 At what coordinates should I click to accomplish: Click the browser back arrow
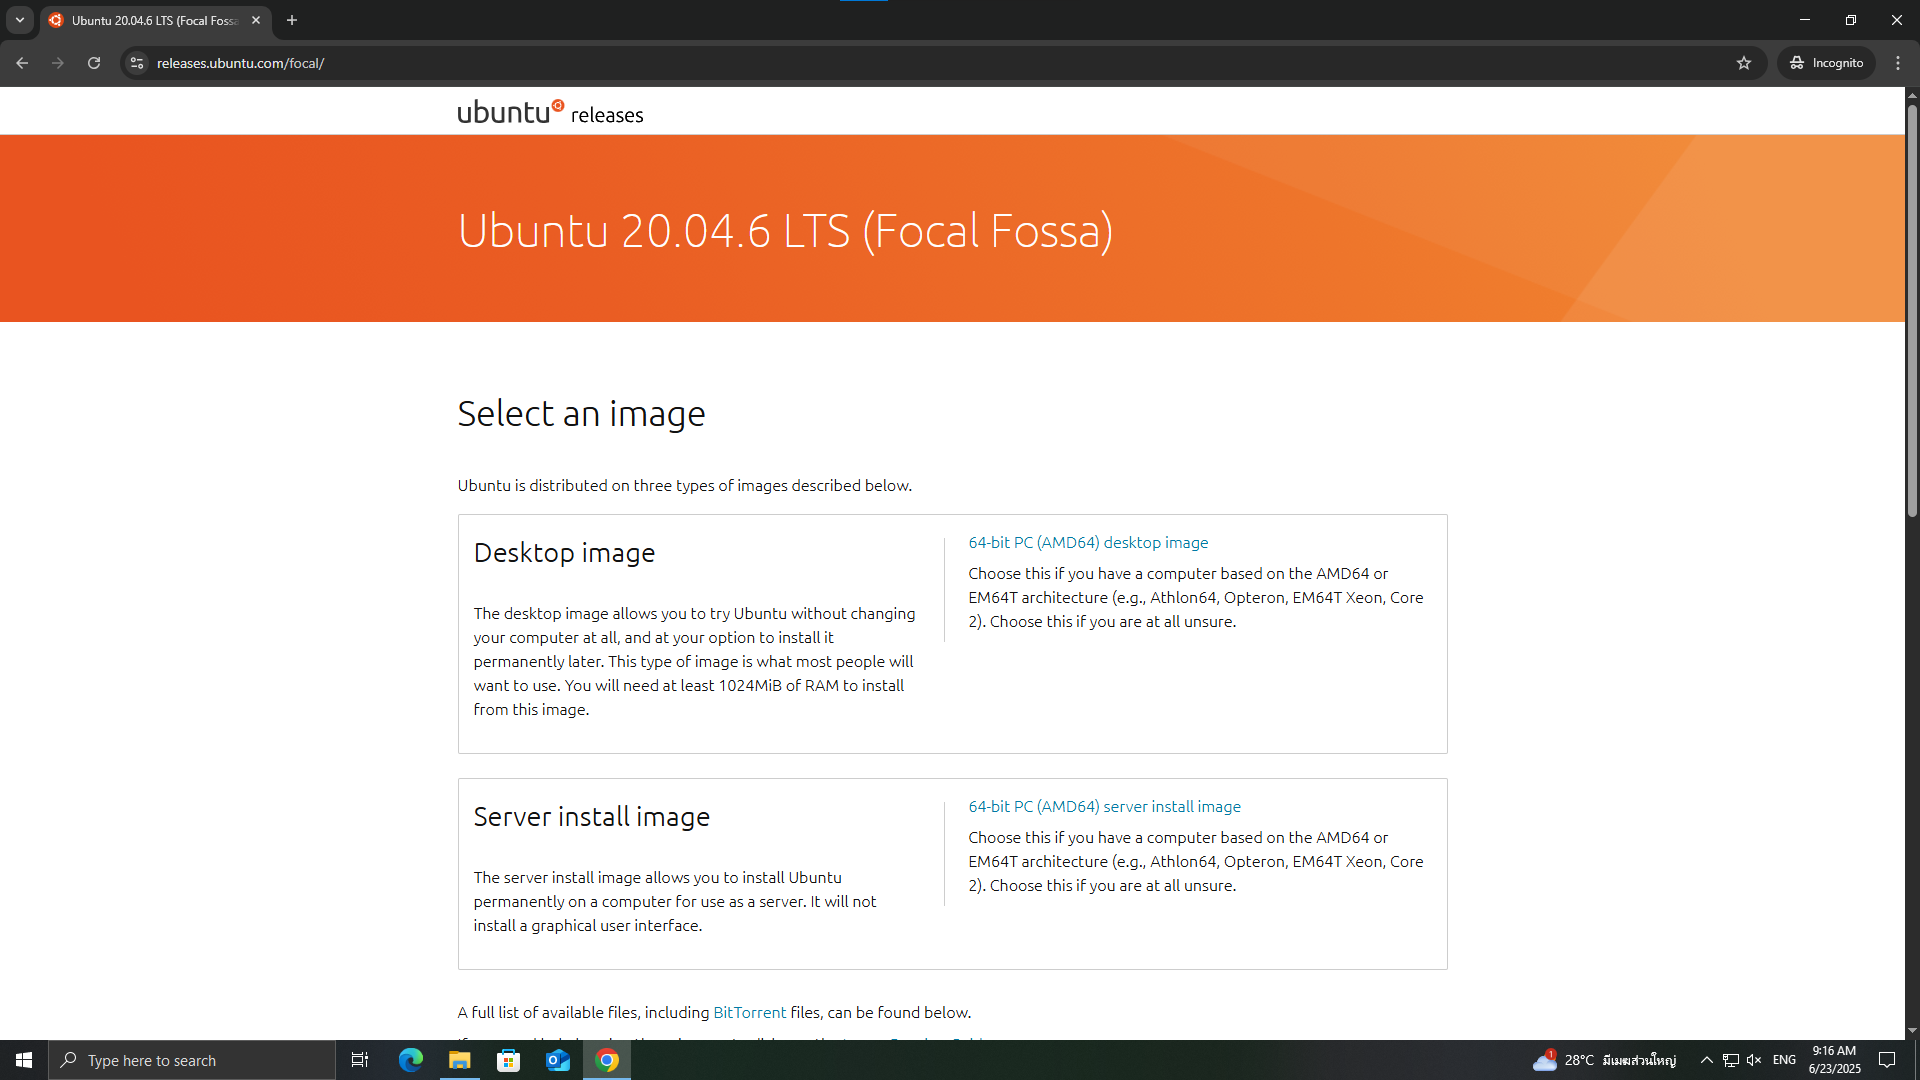tap(22, 63)
